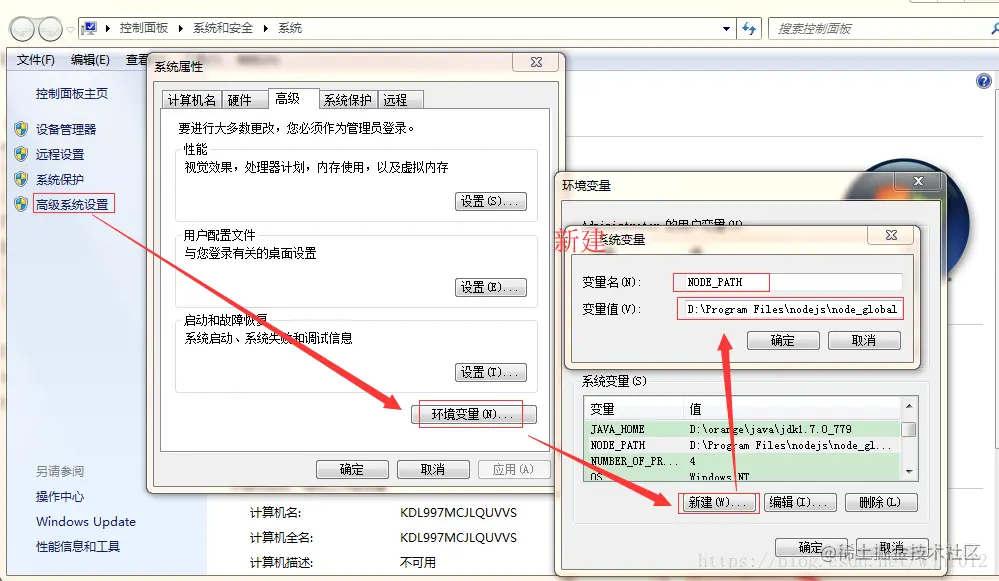The height and width of the screenshot is (581, 999).
Task: Confirm new system variable with 确定
Action: 783,341
